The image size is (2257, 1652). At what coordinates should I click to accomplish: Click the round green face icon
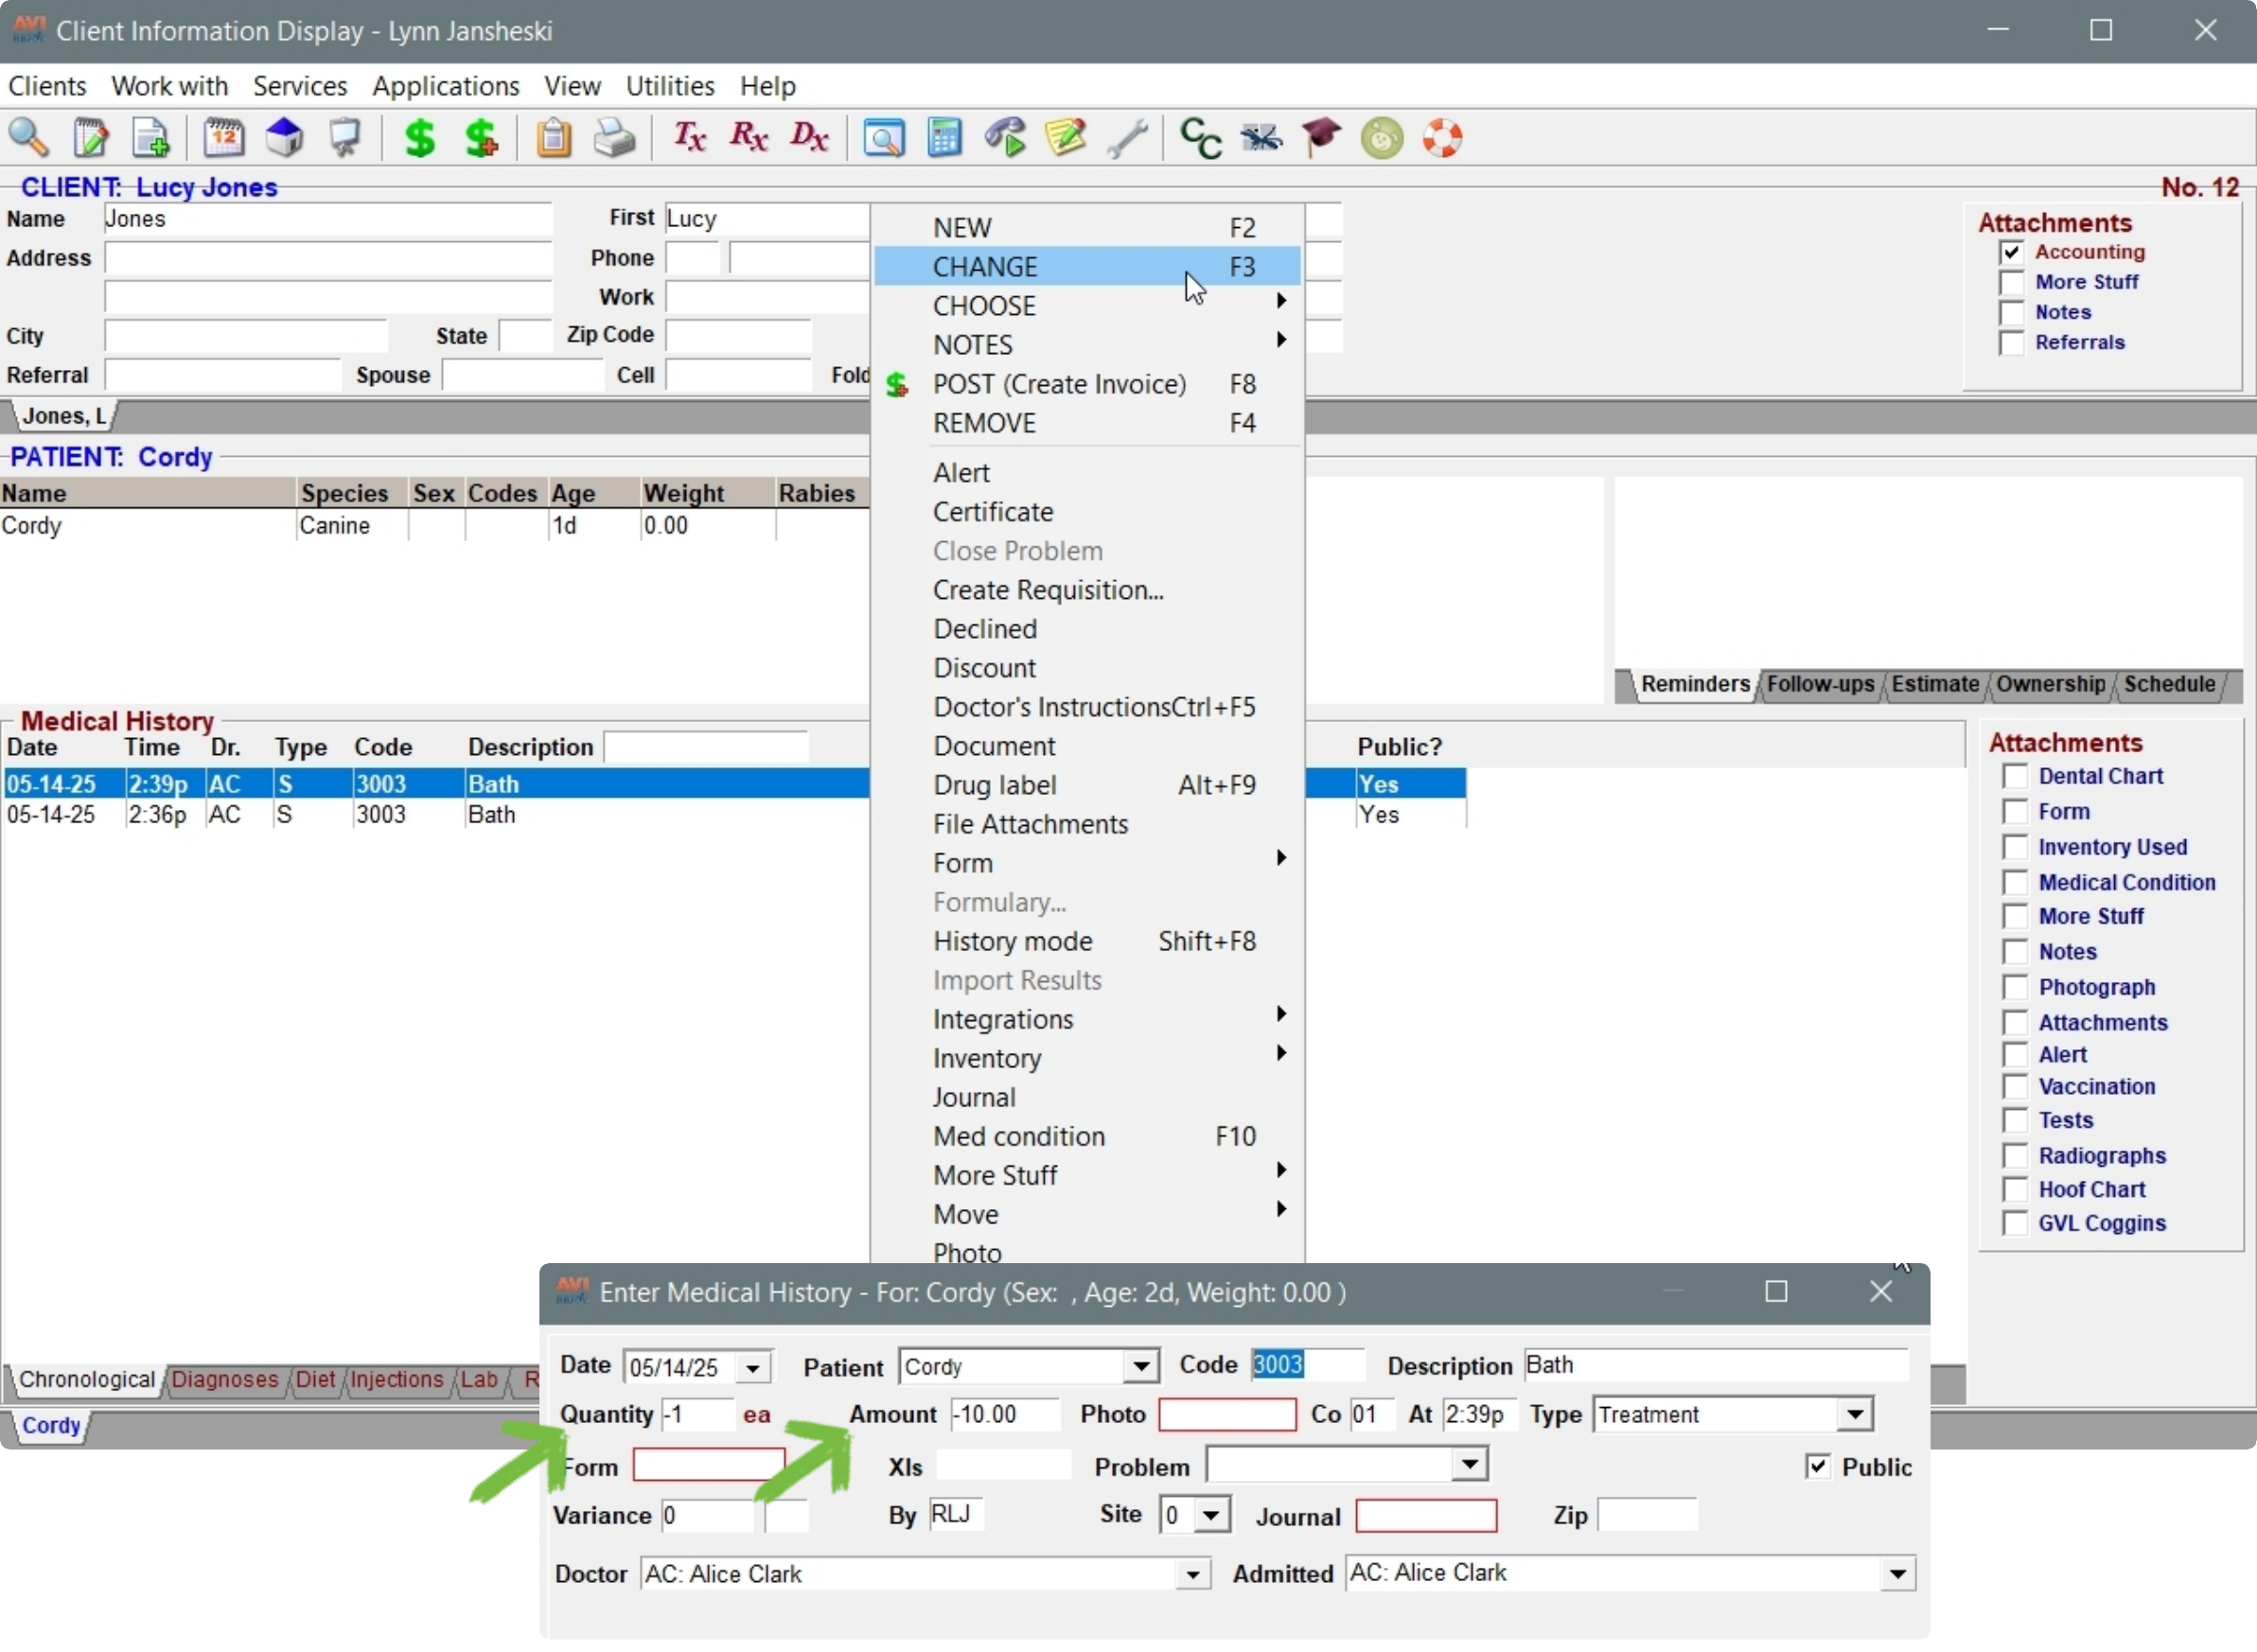pos(1382,137)
